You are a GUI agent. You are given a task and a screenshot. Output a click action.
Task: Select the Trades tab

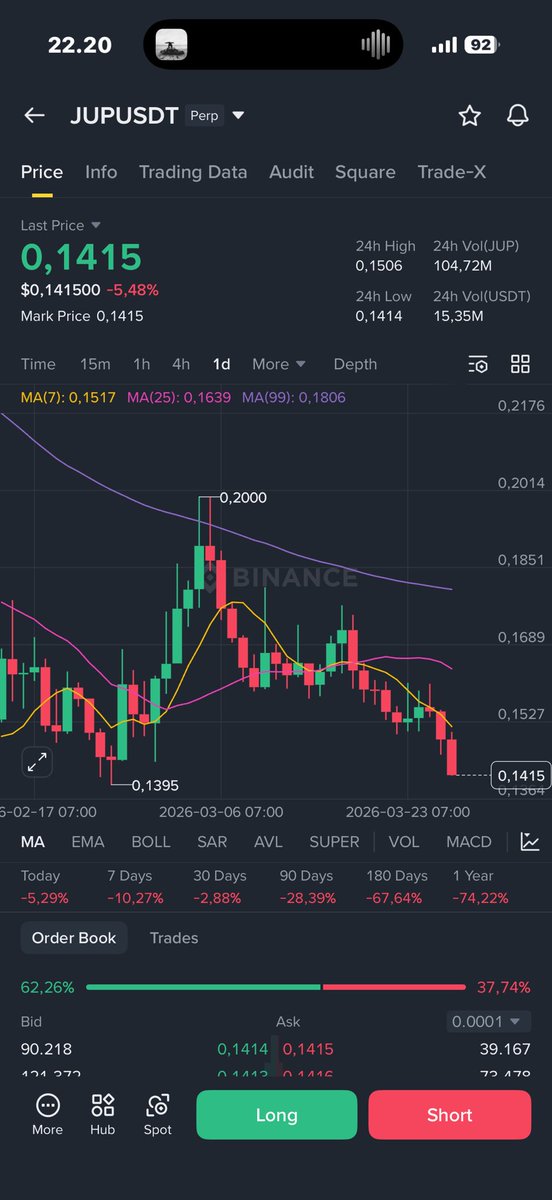[174, 938]
